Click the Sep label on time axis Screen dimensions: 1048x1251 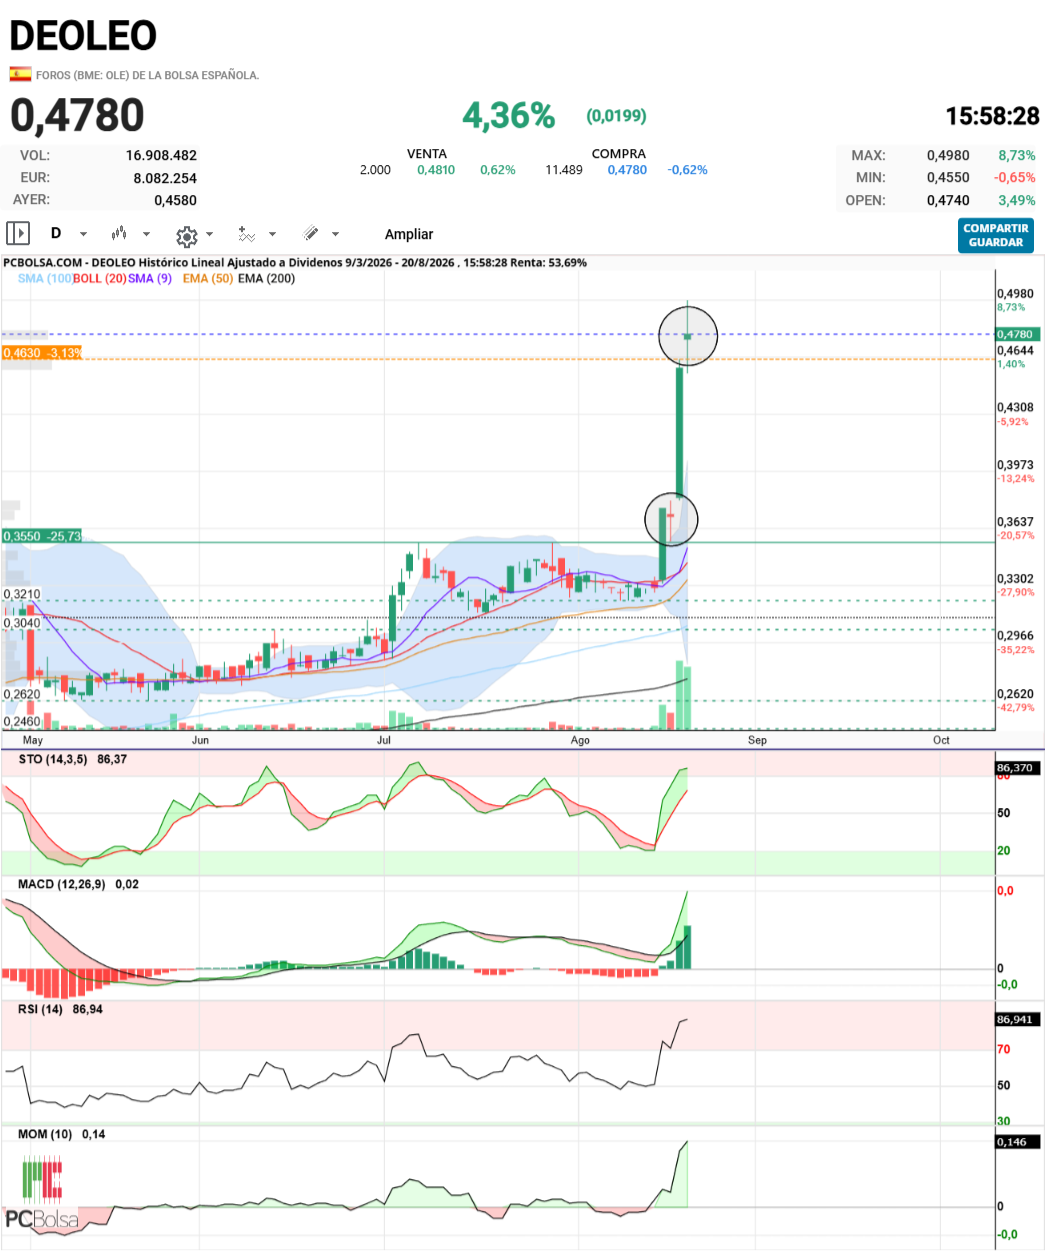757,741
